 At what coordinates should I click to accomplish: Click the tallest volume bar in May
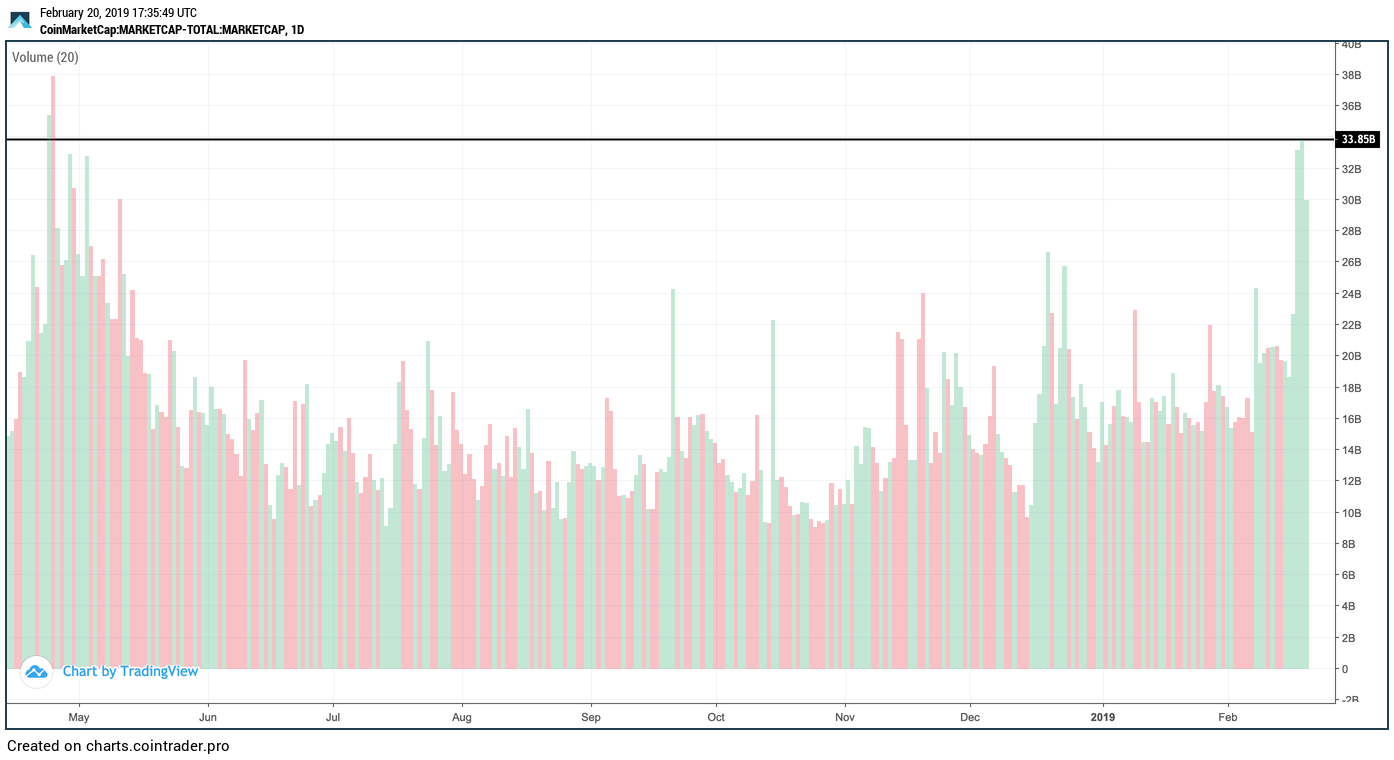click(x=53, y=300)
